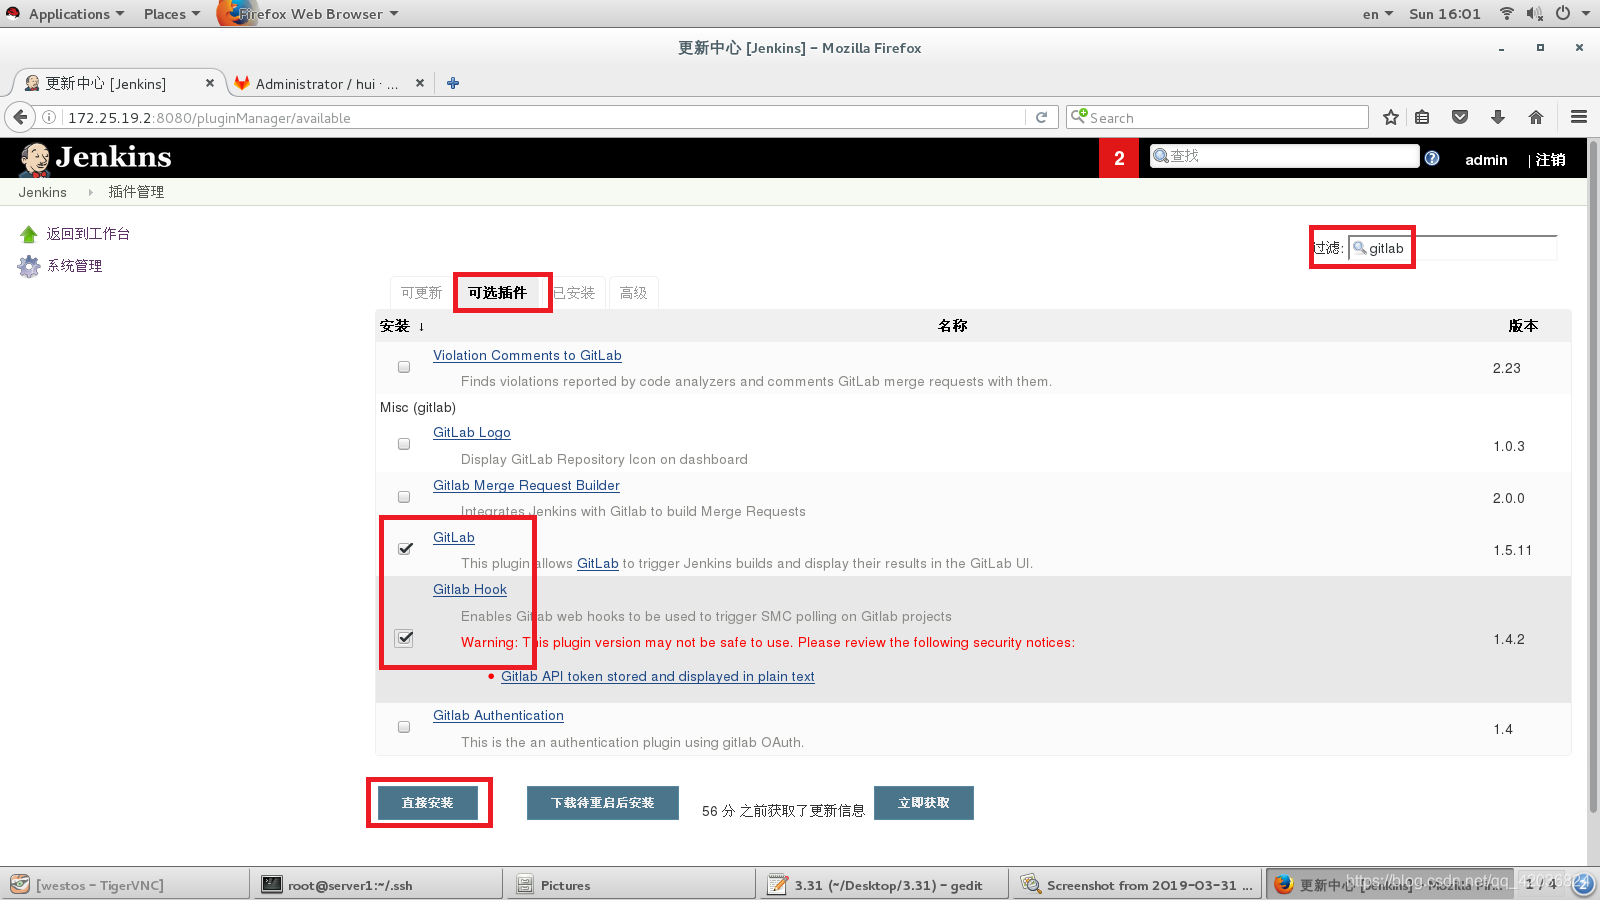Expand the Jenkins breadcrumb arrow
The height and width of the screenshot is (900, 1600).
90,192
